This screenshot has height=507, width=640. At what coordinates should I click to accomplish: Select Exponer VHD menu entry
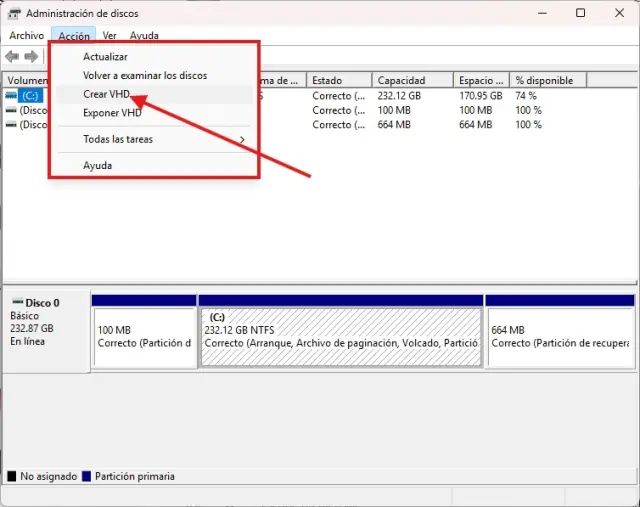coord(112,113)
